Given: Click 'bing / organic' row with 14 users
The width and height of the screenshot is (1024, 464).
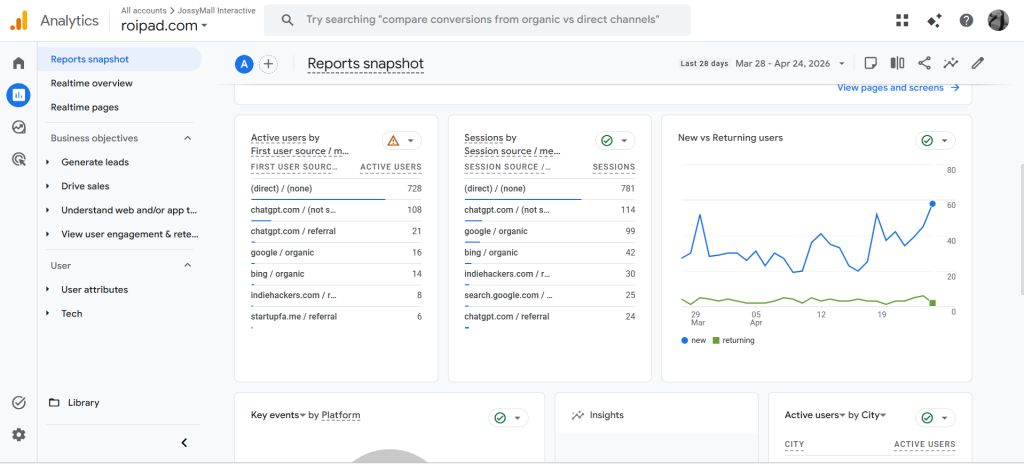Looking at the screenshot, I should [x=336, y=274].
